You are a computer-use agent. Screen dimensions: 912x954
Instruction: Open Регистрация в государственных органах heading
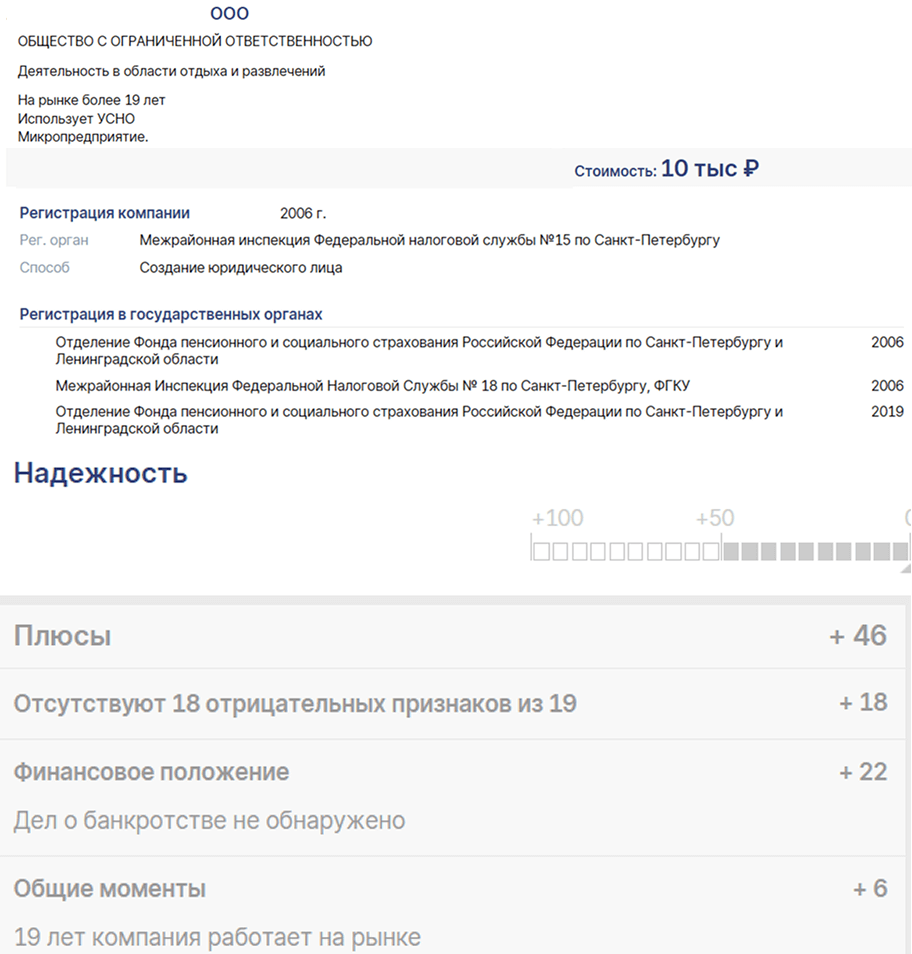point(171,315)
